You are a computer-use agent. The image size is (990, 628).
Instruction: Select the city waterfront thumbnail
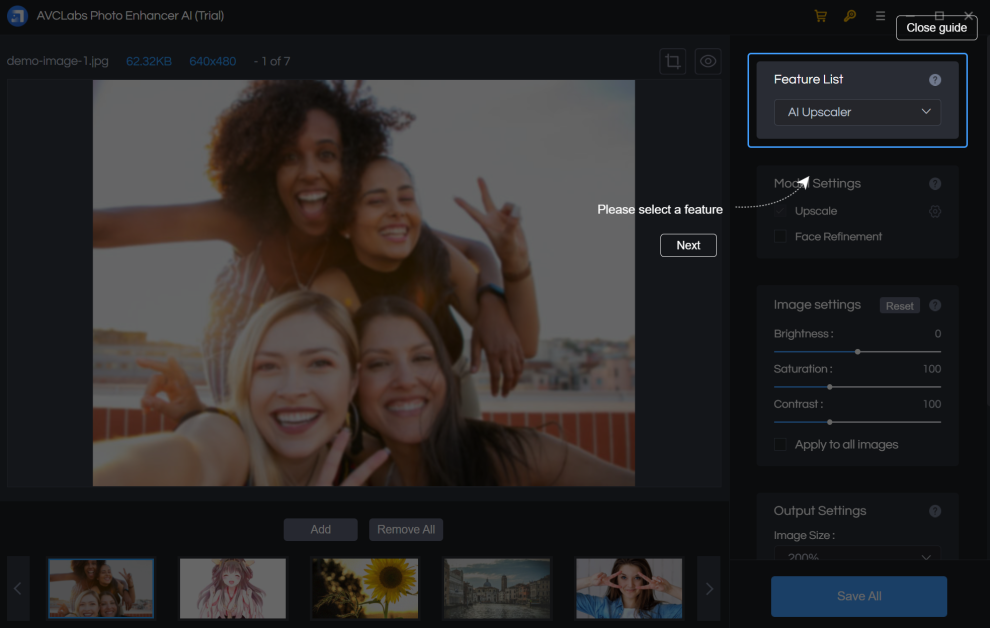tap(497, 589)
